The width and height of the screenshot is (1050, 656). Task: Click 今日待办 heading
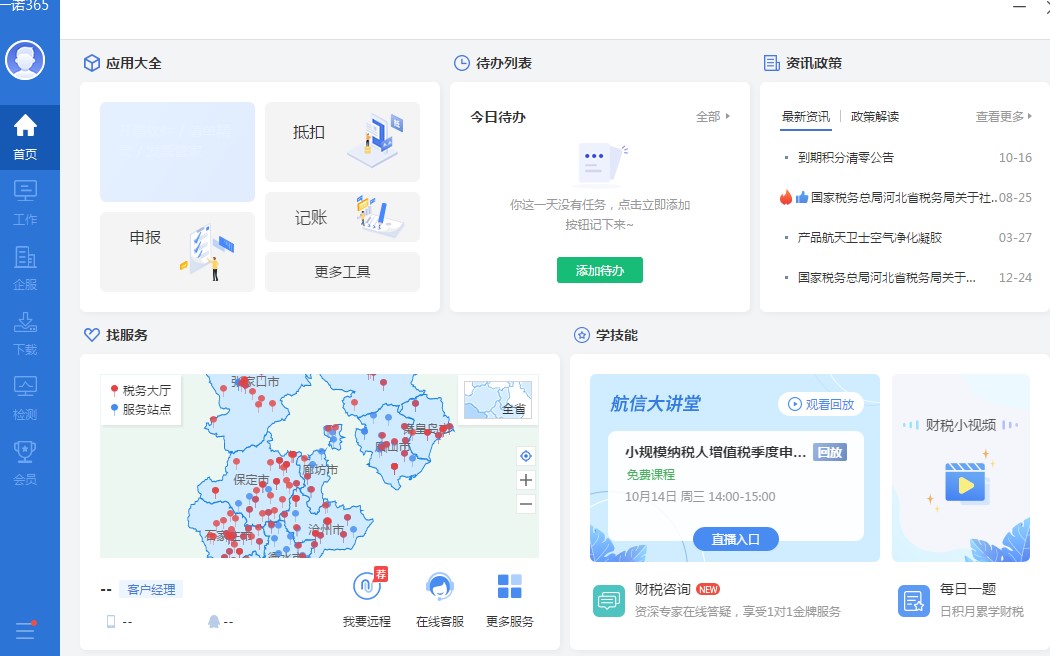pos(498,117)
